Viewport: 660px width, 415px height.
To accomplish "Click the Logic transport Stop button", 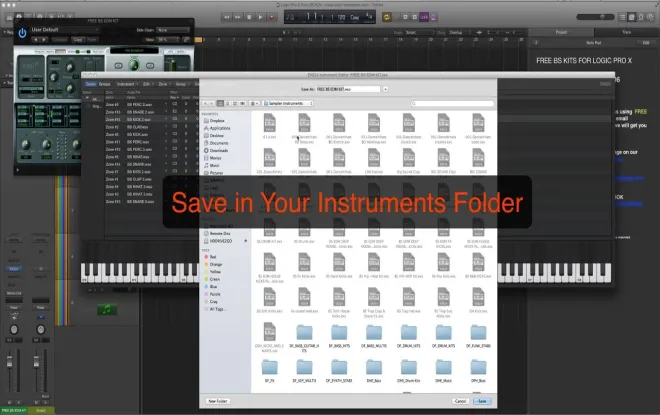I will [249, 17].
